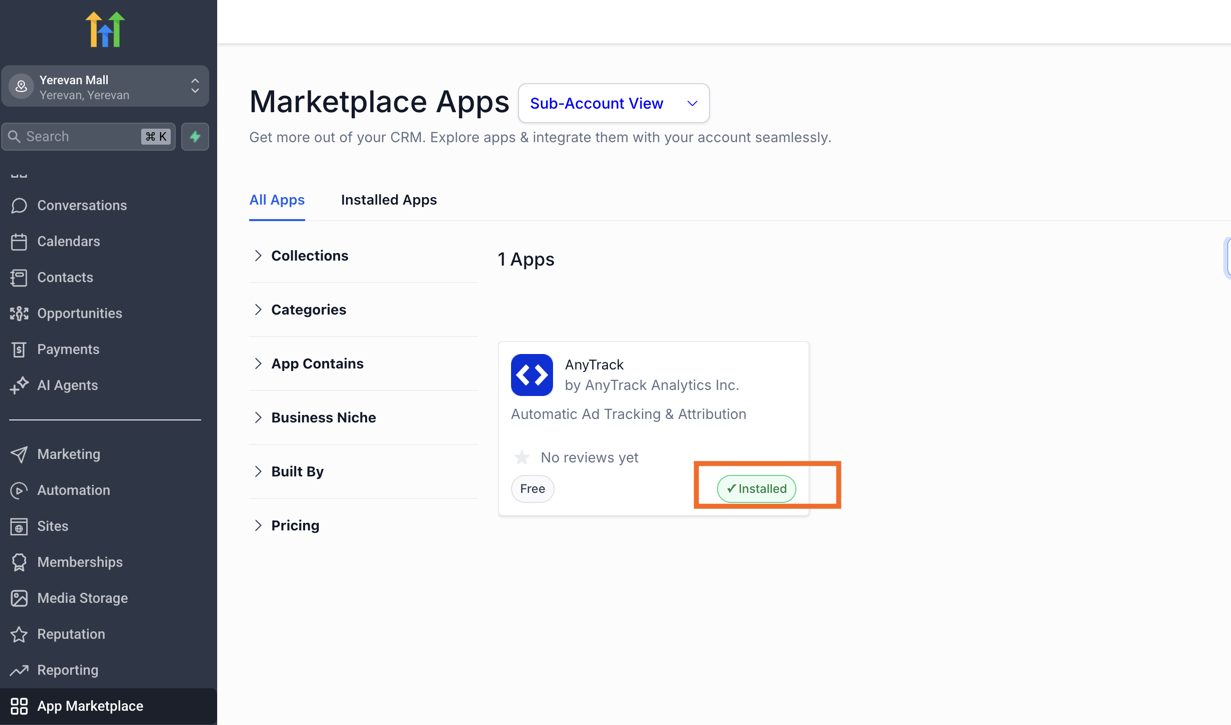Click the Calendars icon in sidebar
The height and width of the screenshot is (725, 1231).
point(19,241)
